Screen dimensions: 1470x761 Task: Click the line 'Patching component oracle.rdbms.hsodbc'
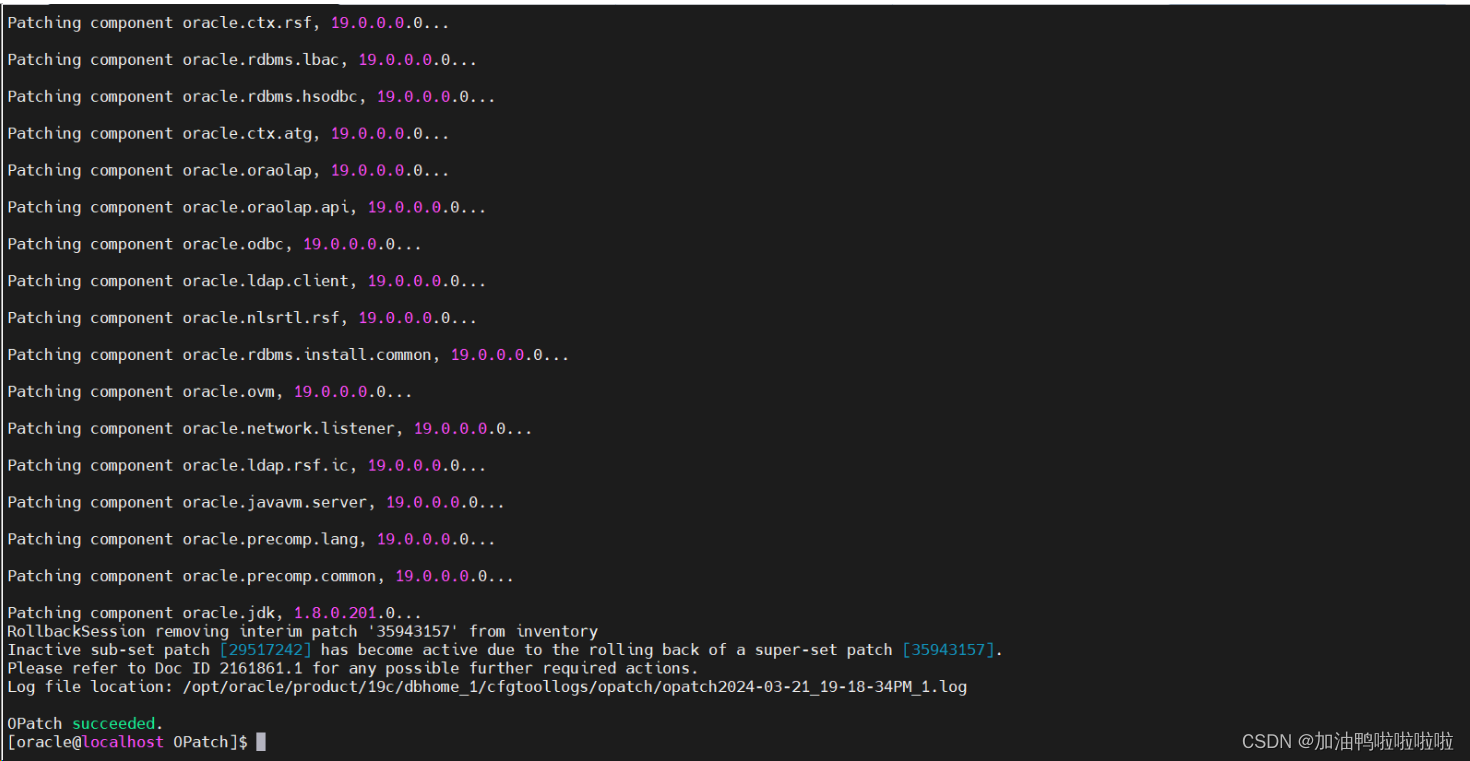coord(251,97)
